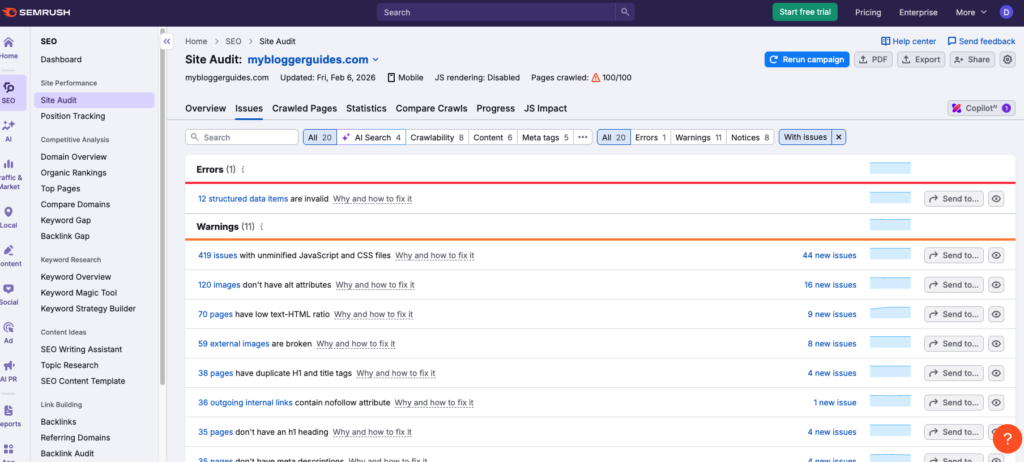Toggle eye icon for unminified JavaScript row
The image size is (1024, 462).
click(995, 256)
